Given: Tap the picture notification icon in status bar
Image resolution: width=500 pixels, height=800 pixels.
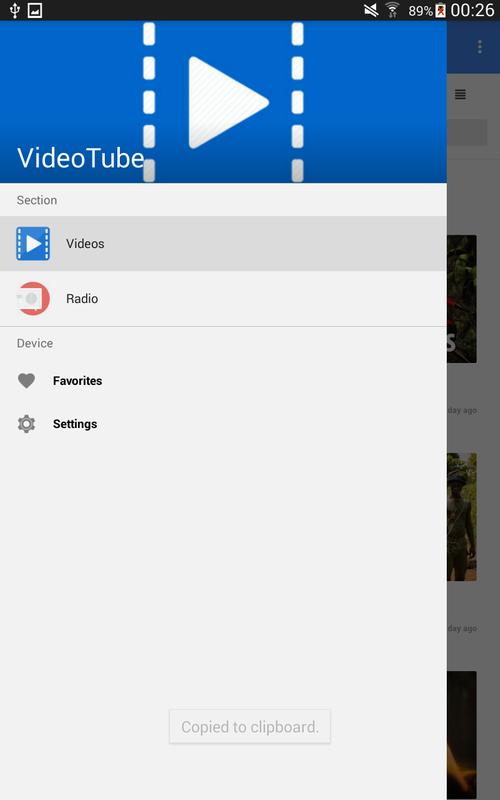Looking at the screenshot, I should coord(35,10).
